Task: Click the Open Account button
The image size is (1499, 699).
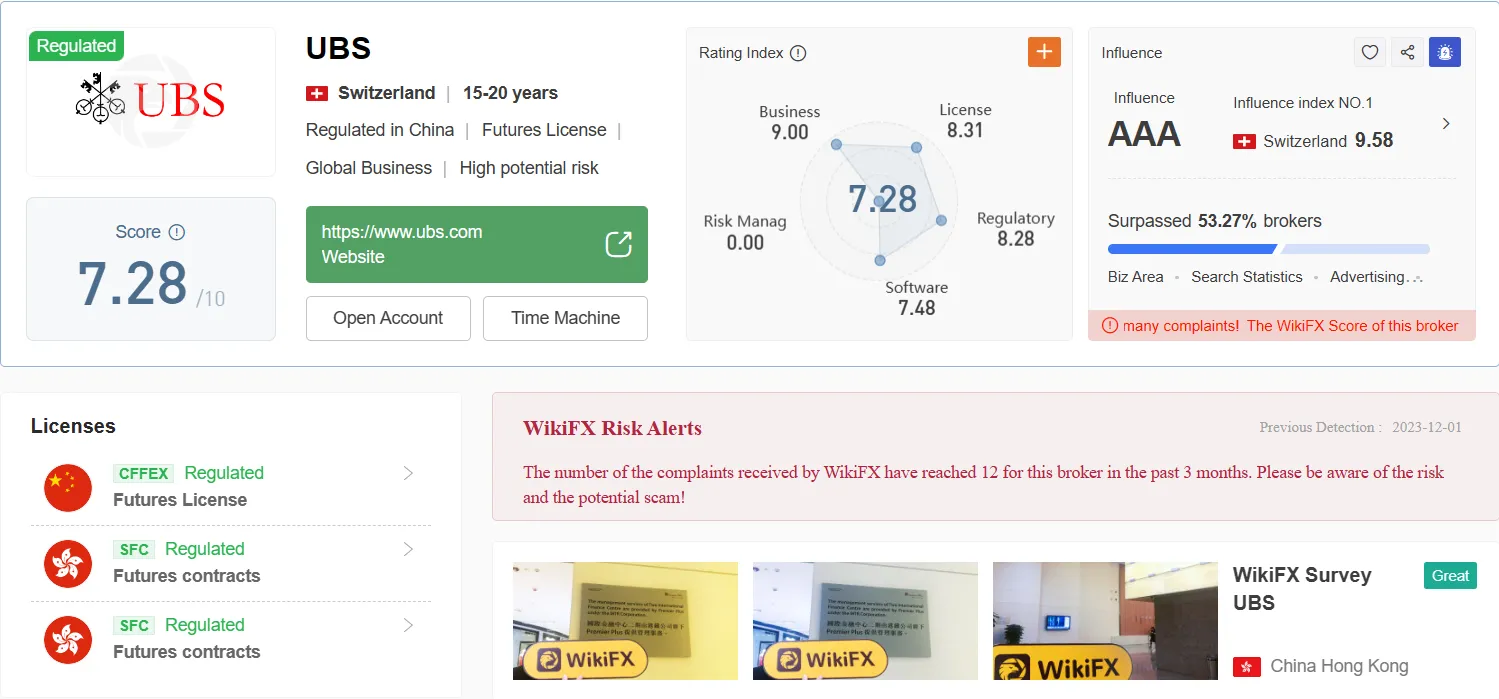Action: (x=388, y=318)
